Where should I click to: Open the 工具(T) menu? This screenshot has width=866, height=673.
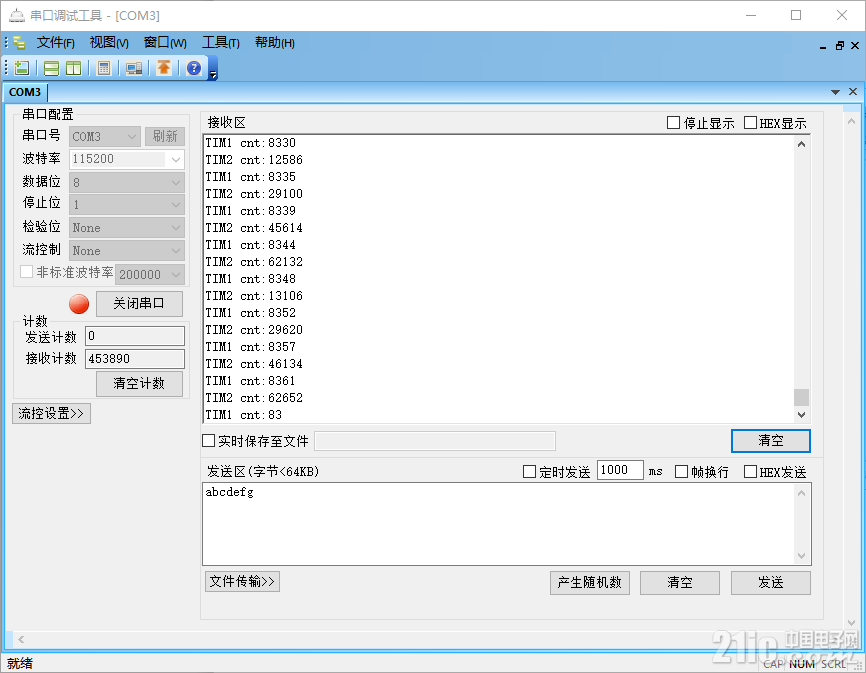coord(220,43)
